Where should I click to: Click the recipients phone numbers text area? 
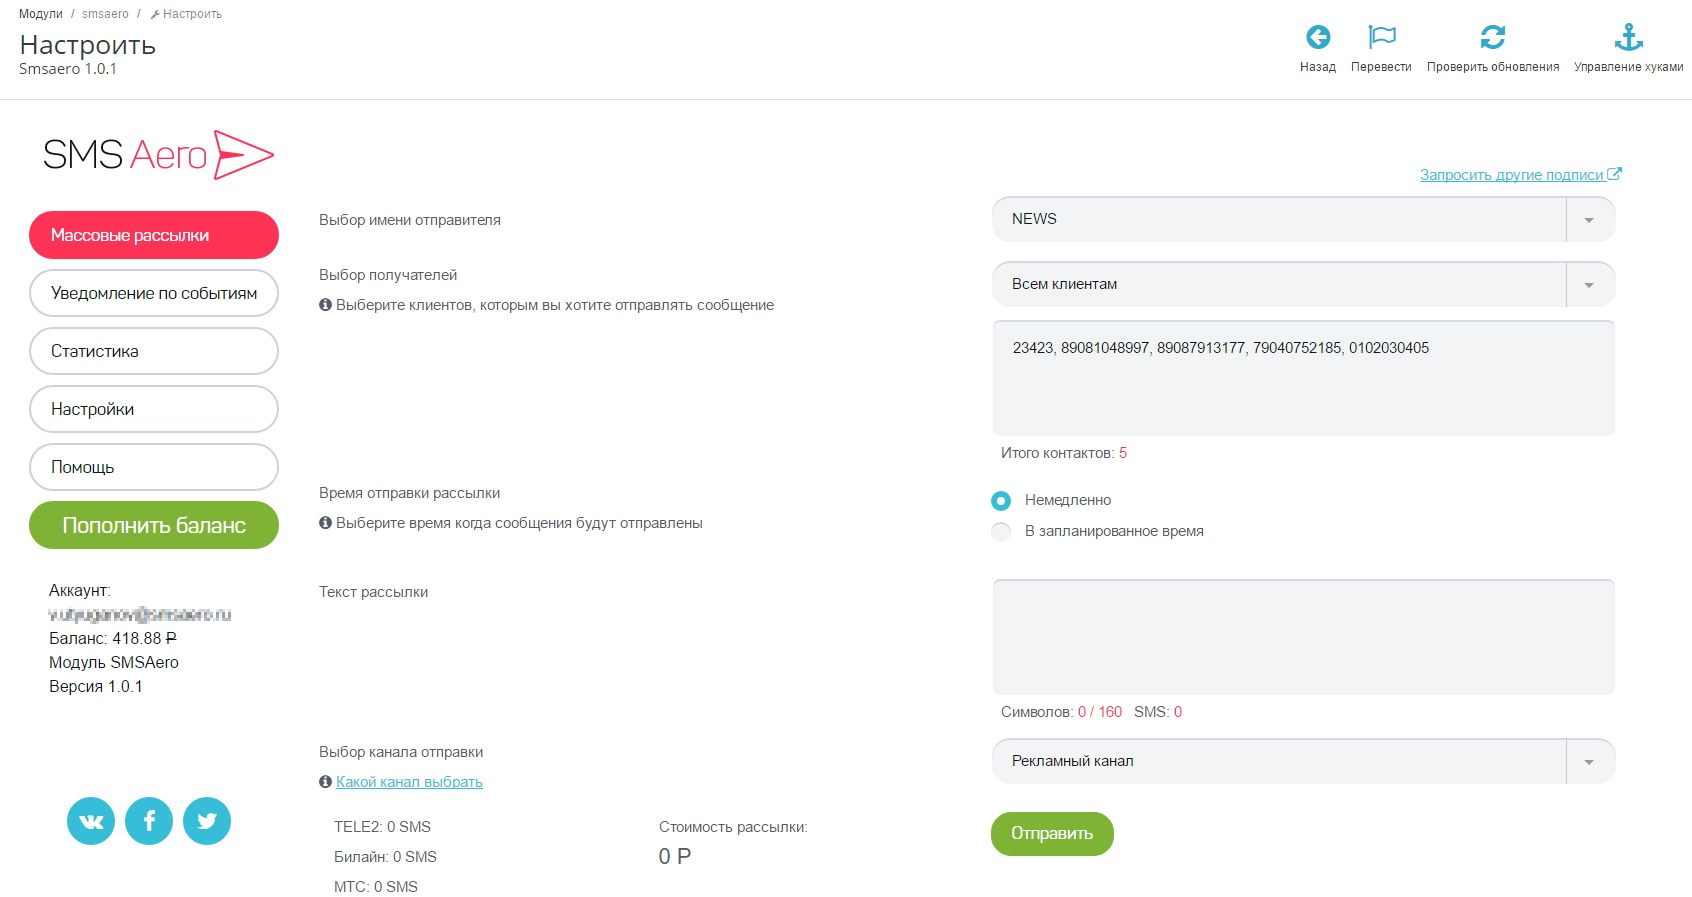pyautogui.click(x=1303, y=378)
